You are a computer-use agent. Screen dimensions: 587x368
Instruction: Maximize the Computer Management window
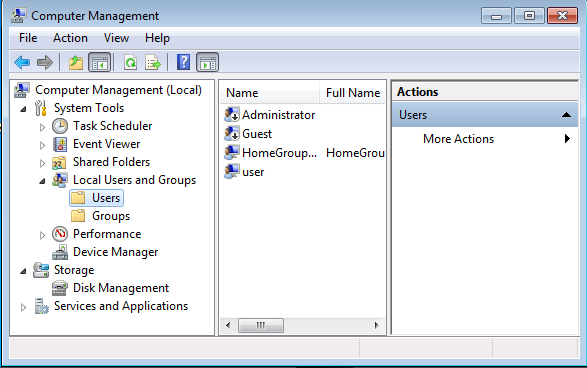click(x=529, y=16)
